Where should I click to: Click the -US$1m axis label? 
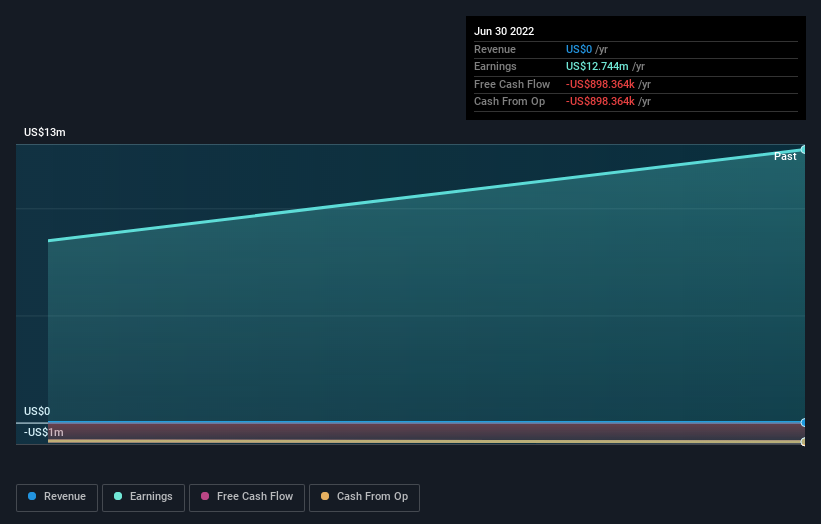coord(43,432)
